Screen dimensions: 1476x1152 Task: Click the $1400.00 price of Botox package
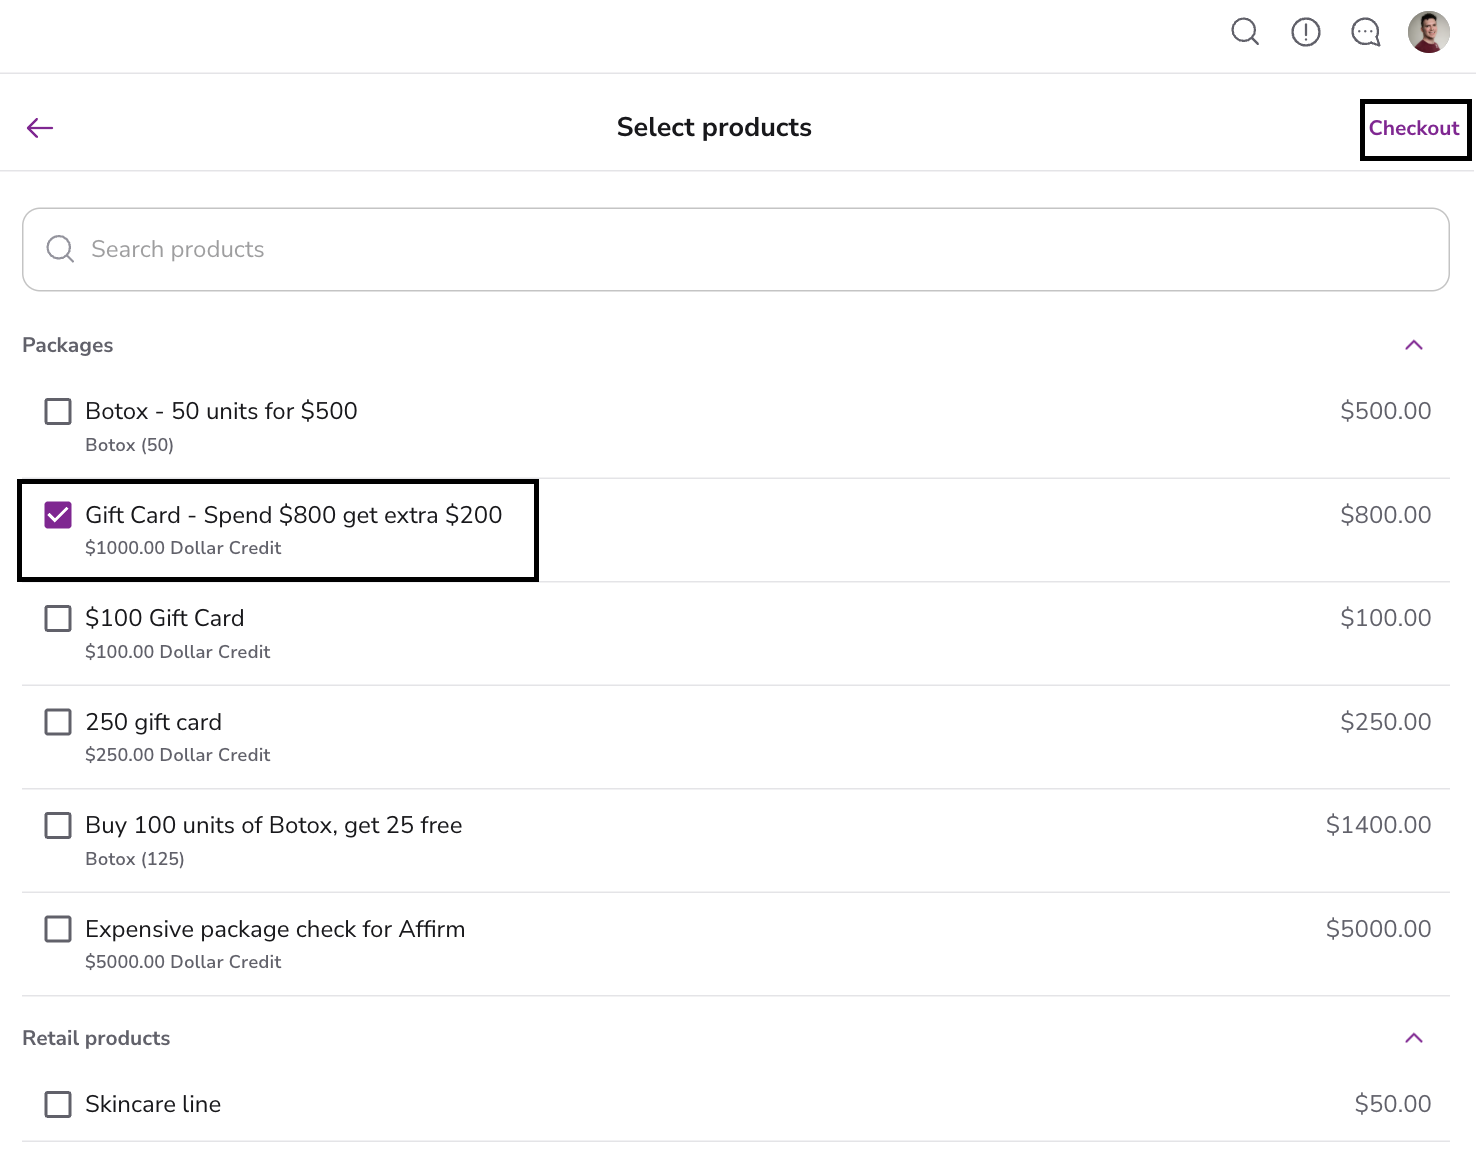point(1377,825)
